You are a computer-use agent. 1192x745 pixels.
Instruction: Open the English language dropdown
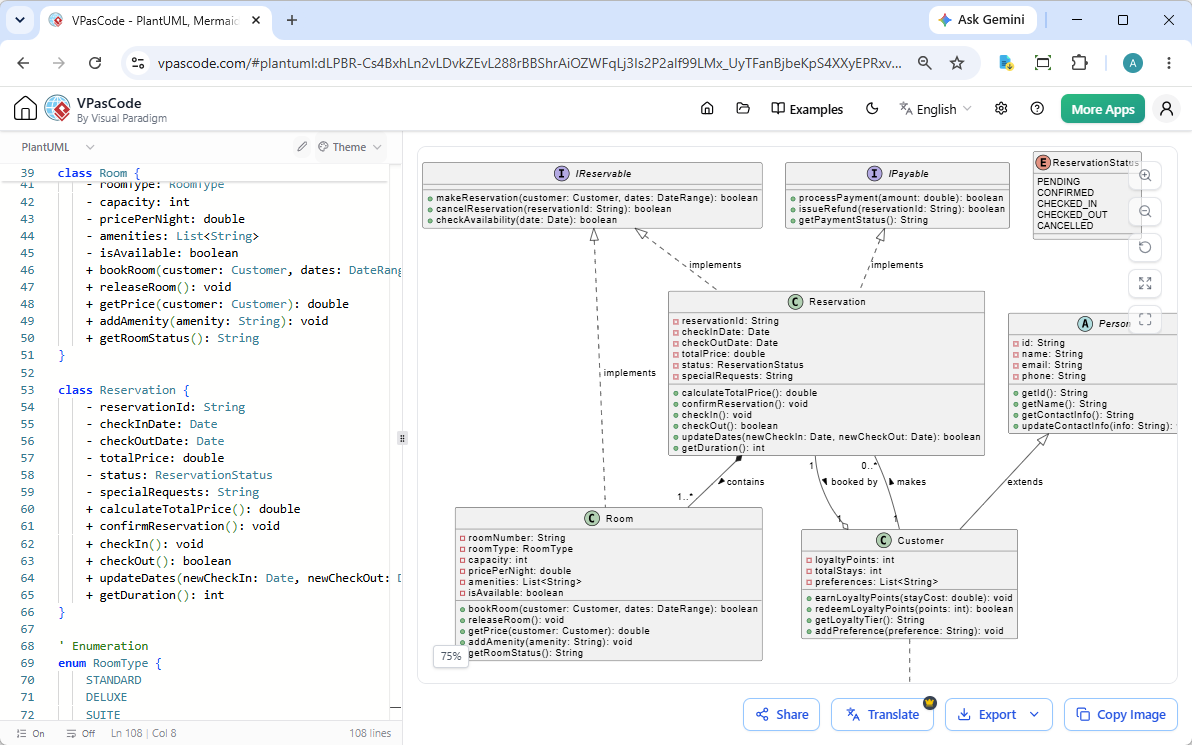[935, 109]
